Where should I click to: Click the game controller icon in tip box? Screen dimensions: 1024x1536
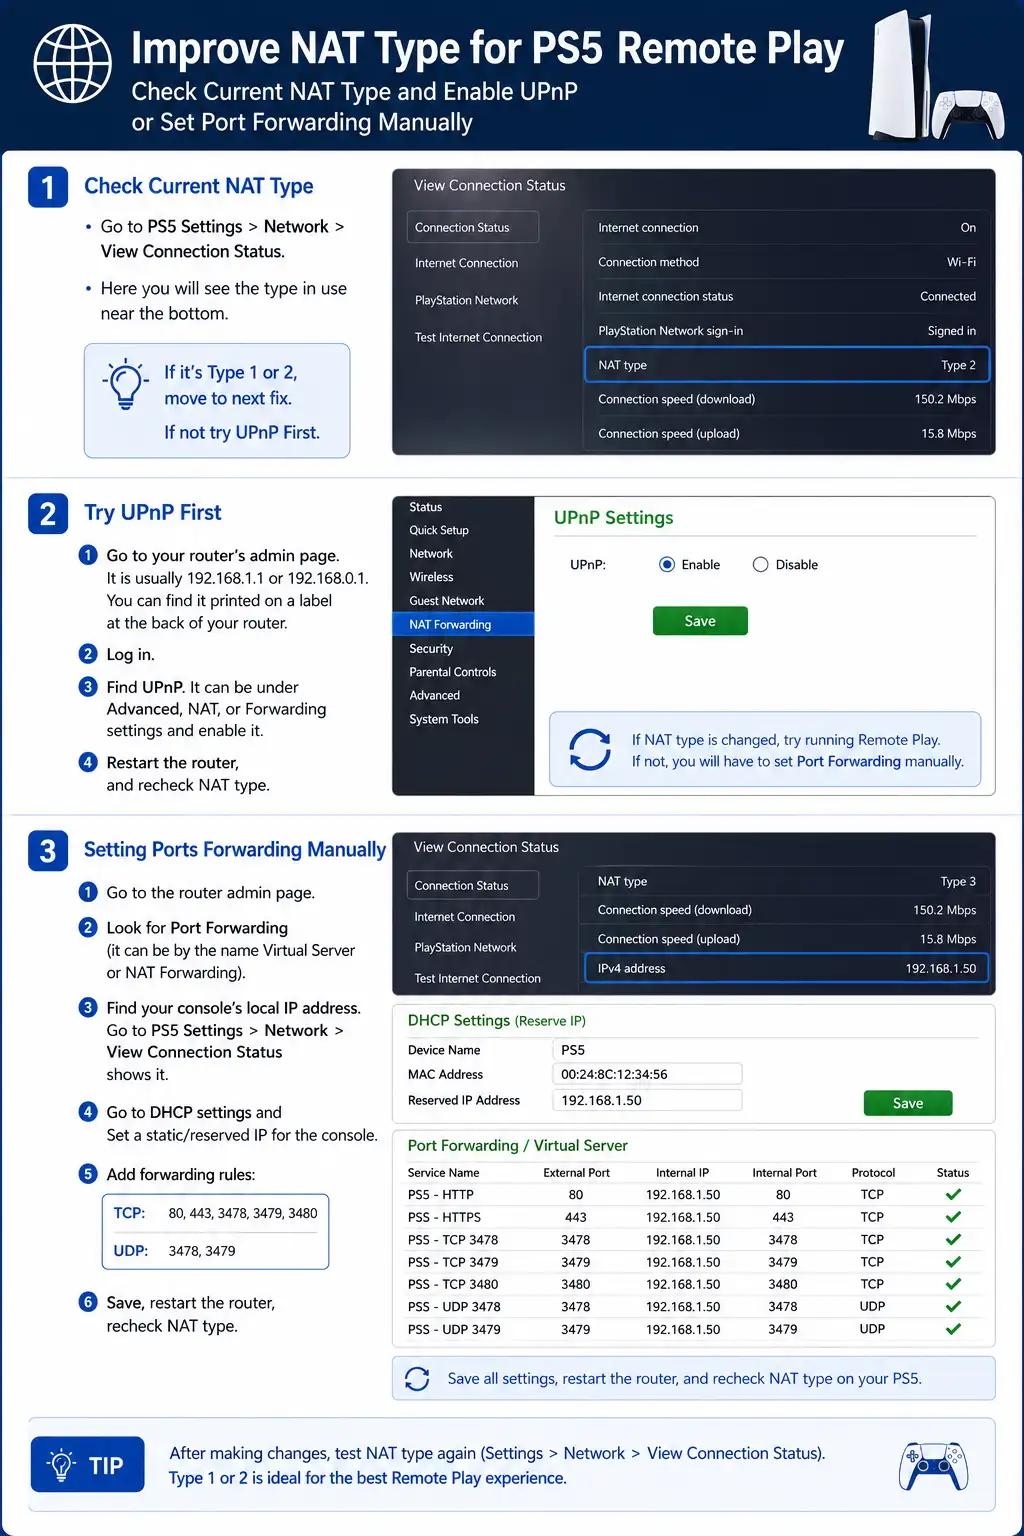click(x=933, y=1466)
